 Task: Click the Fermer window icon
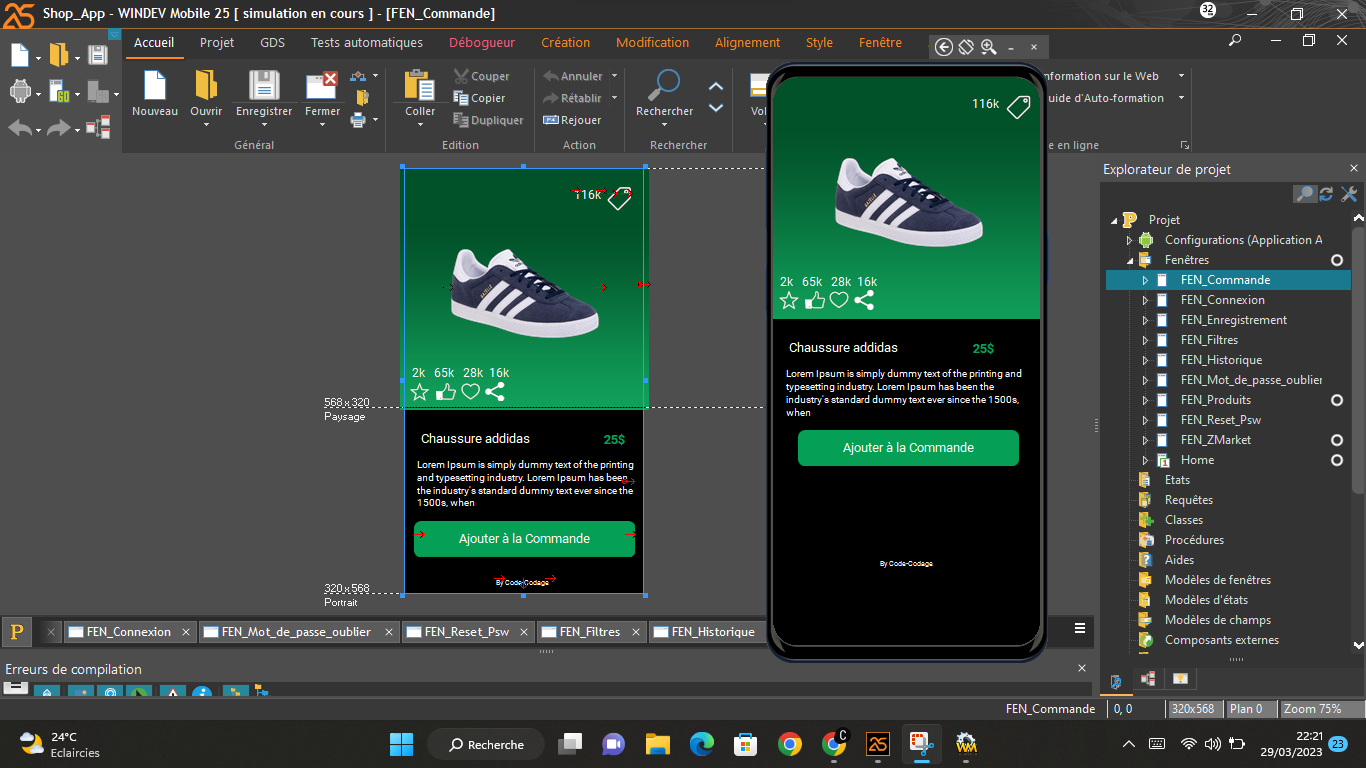pos(322,86)
